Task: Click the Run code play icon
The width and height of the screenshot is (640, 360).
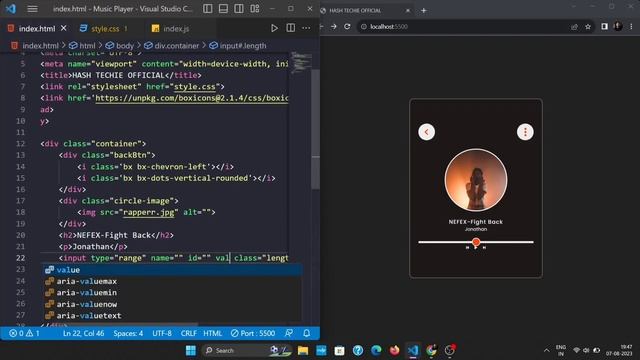Action: [x=274, y=28]
